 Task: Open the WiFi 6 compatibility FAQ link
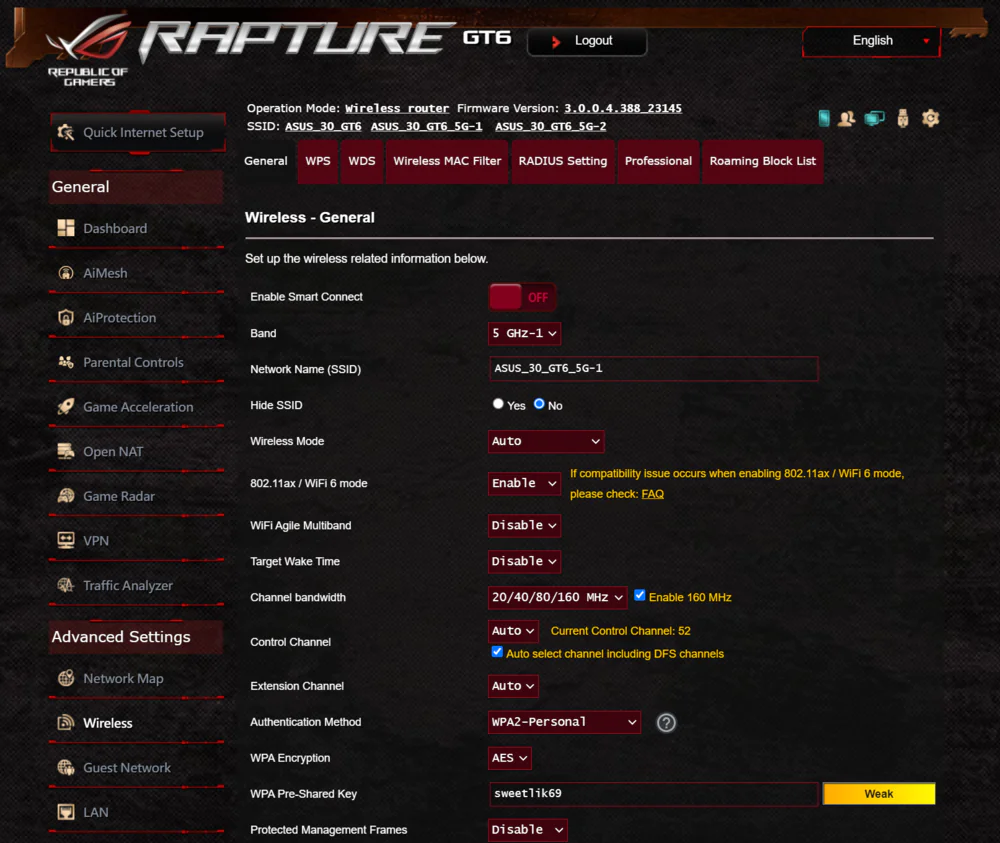652,494
